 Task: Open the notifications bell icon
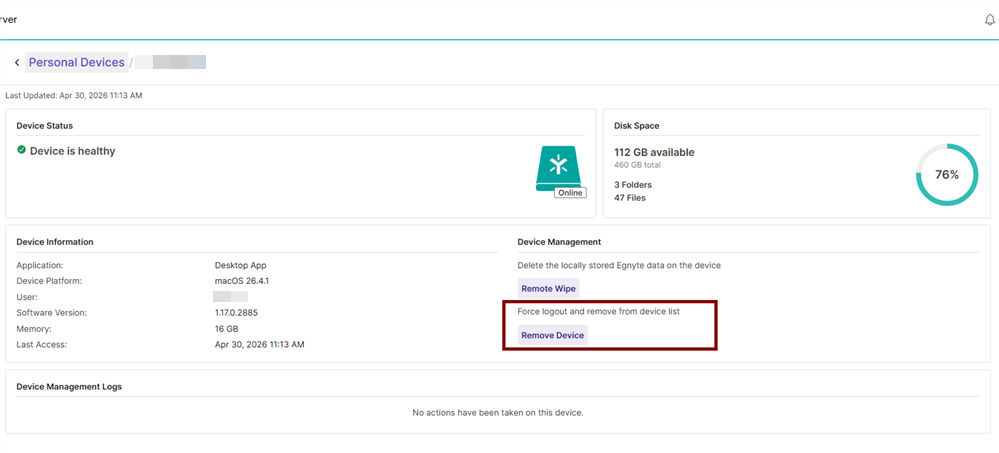coord(989,20)
